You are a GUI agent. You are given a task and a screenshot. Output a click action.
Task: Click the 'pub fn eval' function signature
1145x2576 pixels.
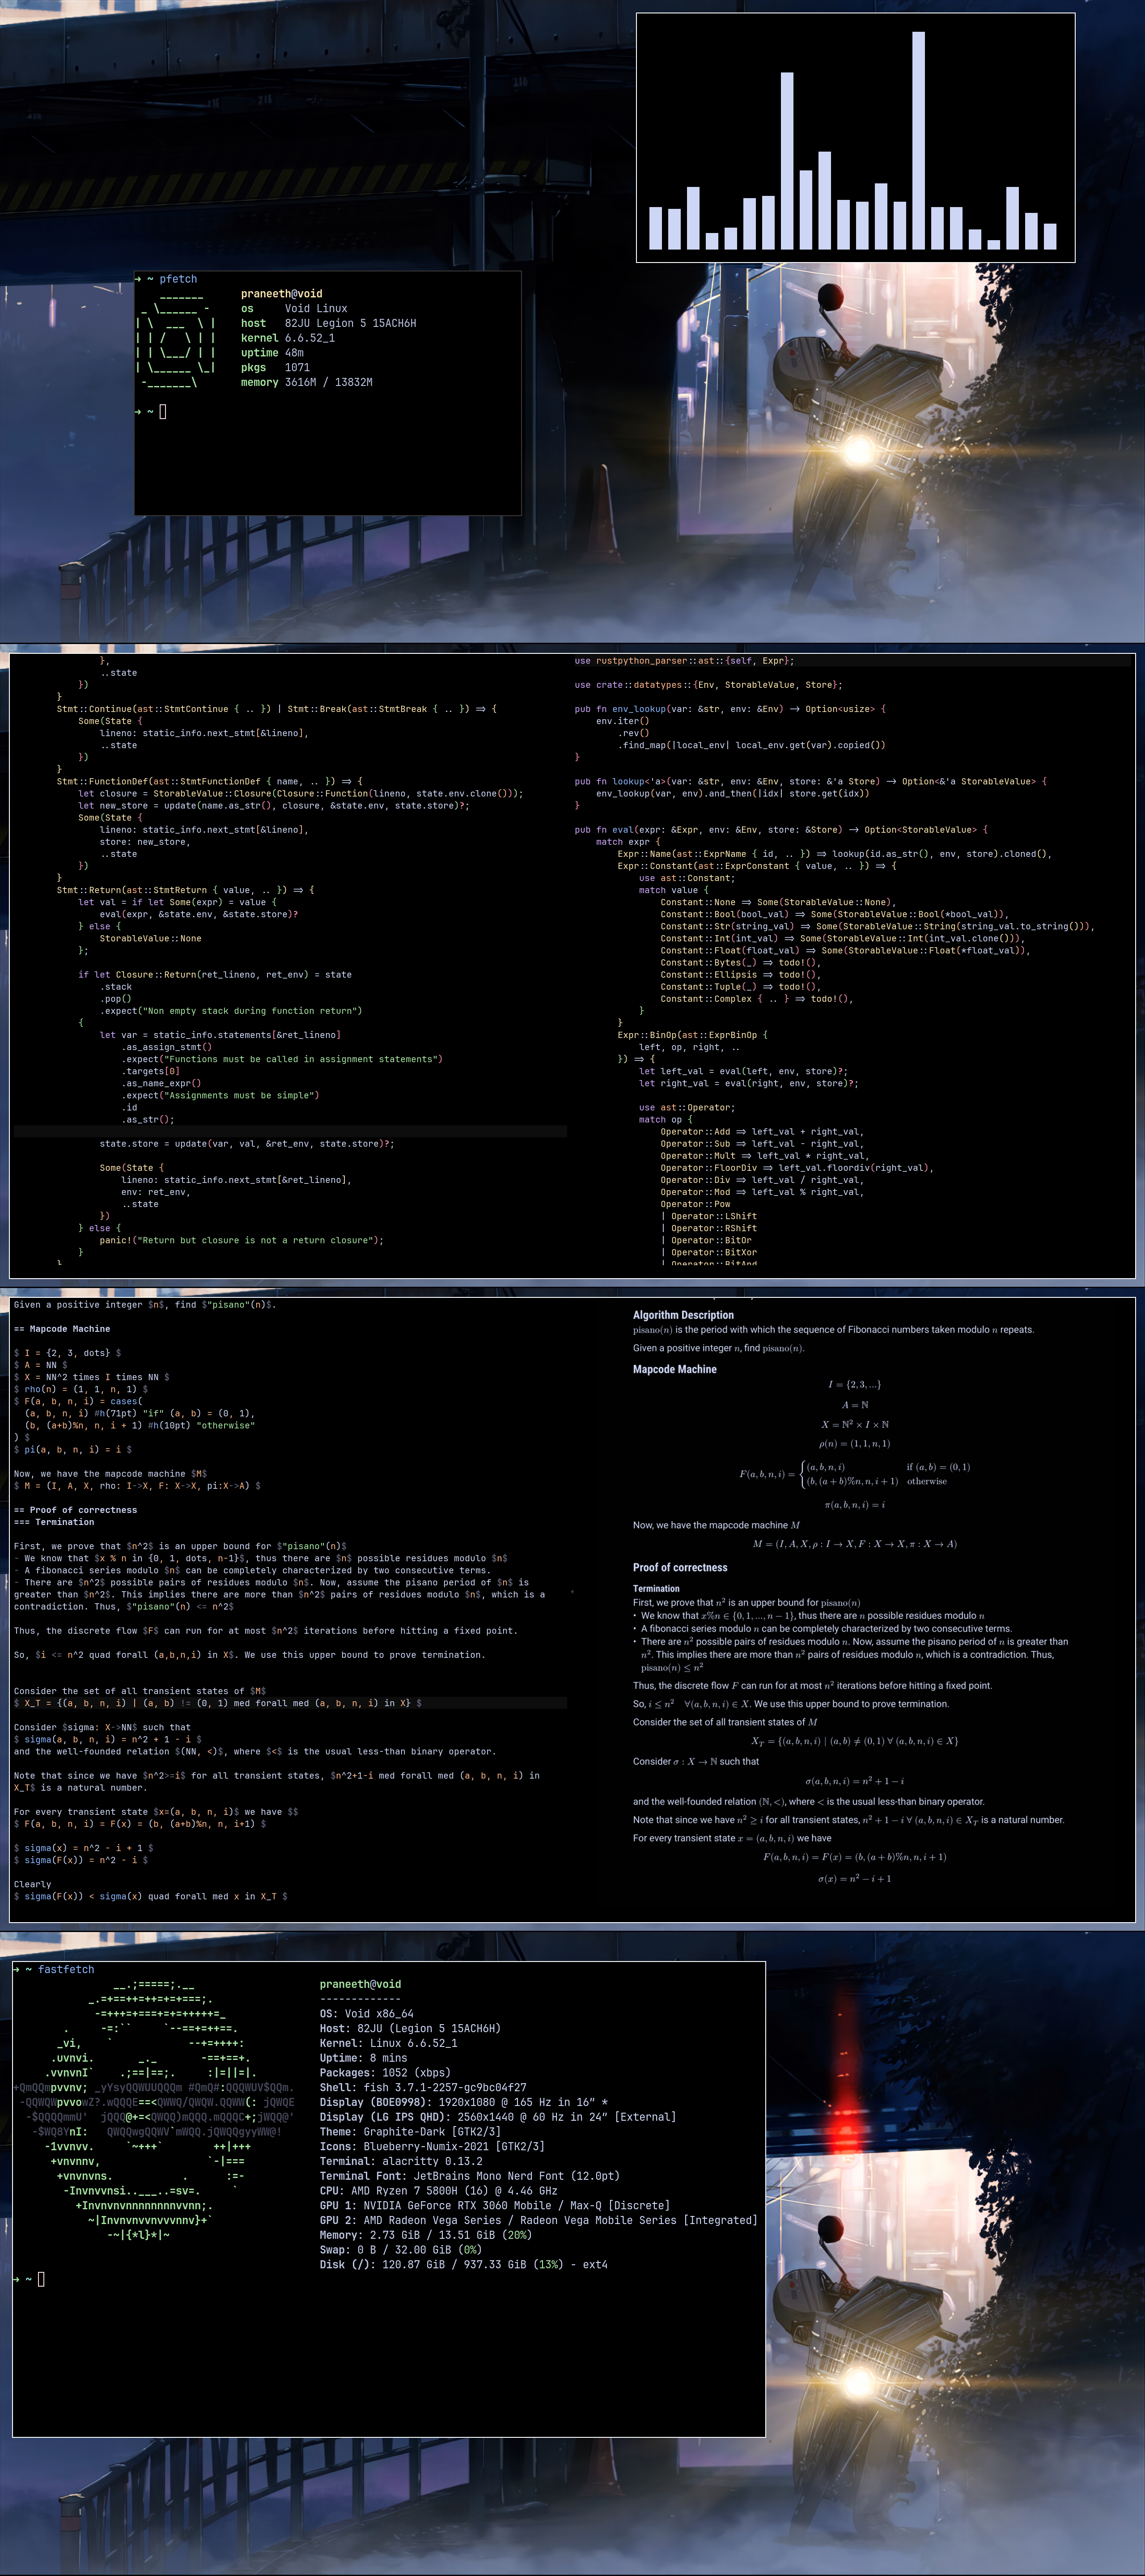[781, 829]
